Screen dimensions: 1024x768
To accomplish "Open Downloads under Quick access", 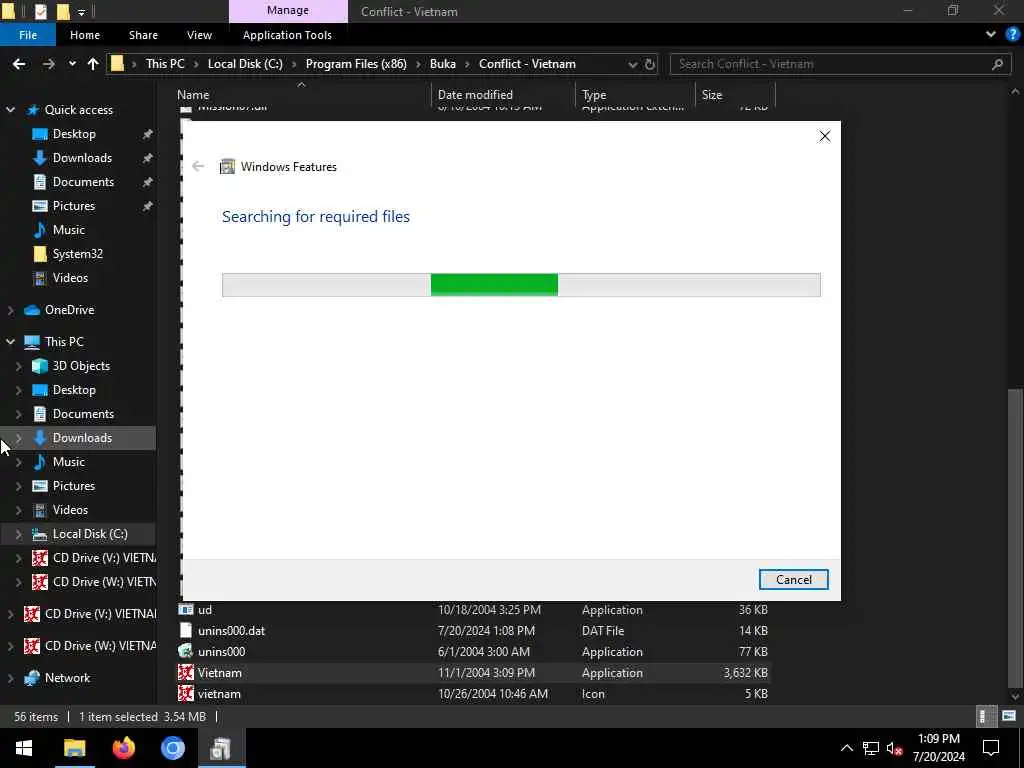I will [82, 158].
